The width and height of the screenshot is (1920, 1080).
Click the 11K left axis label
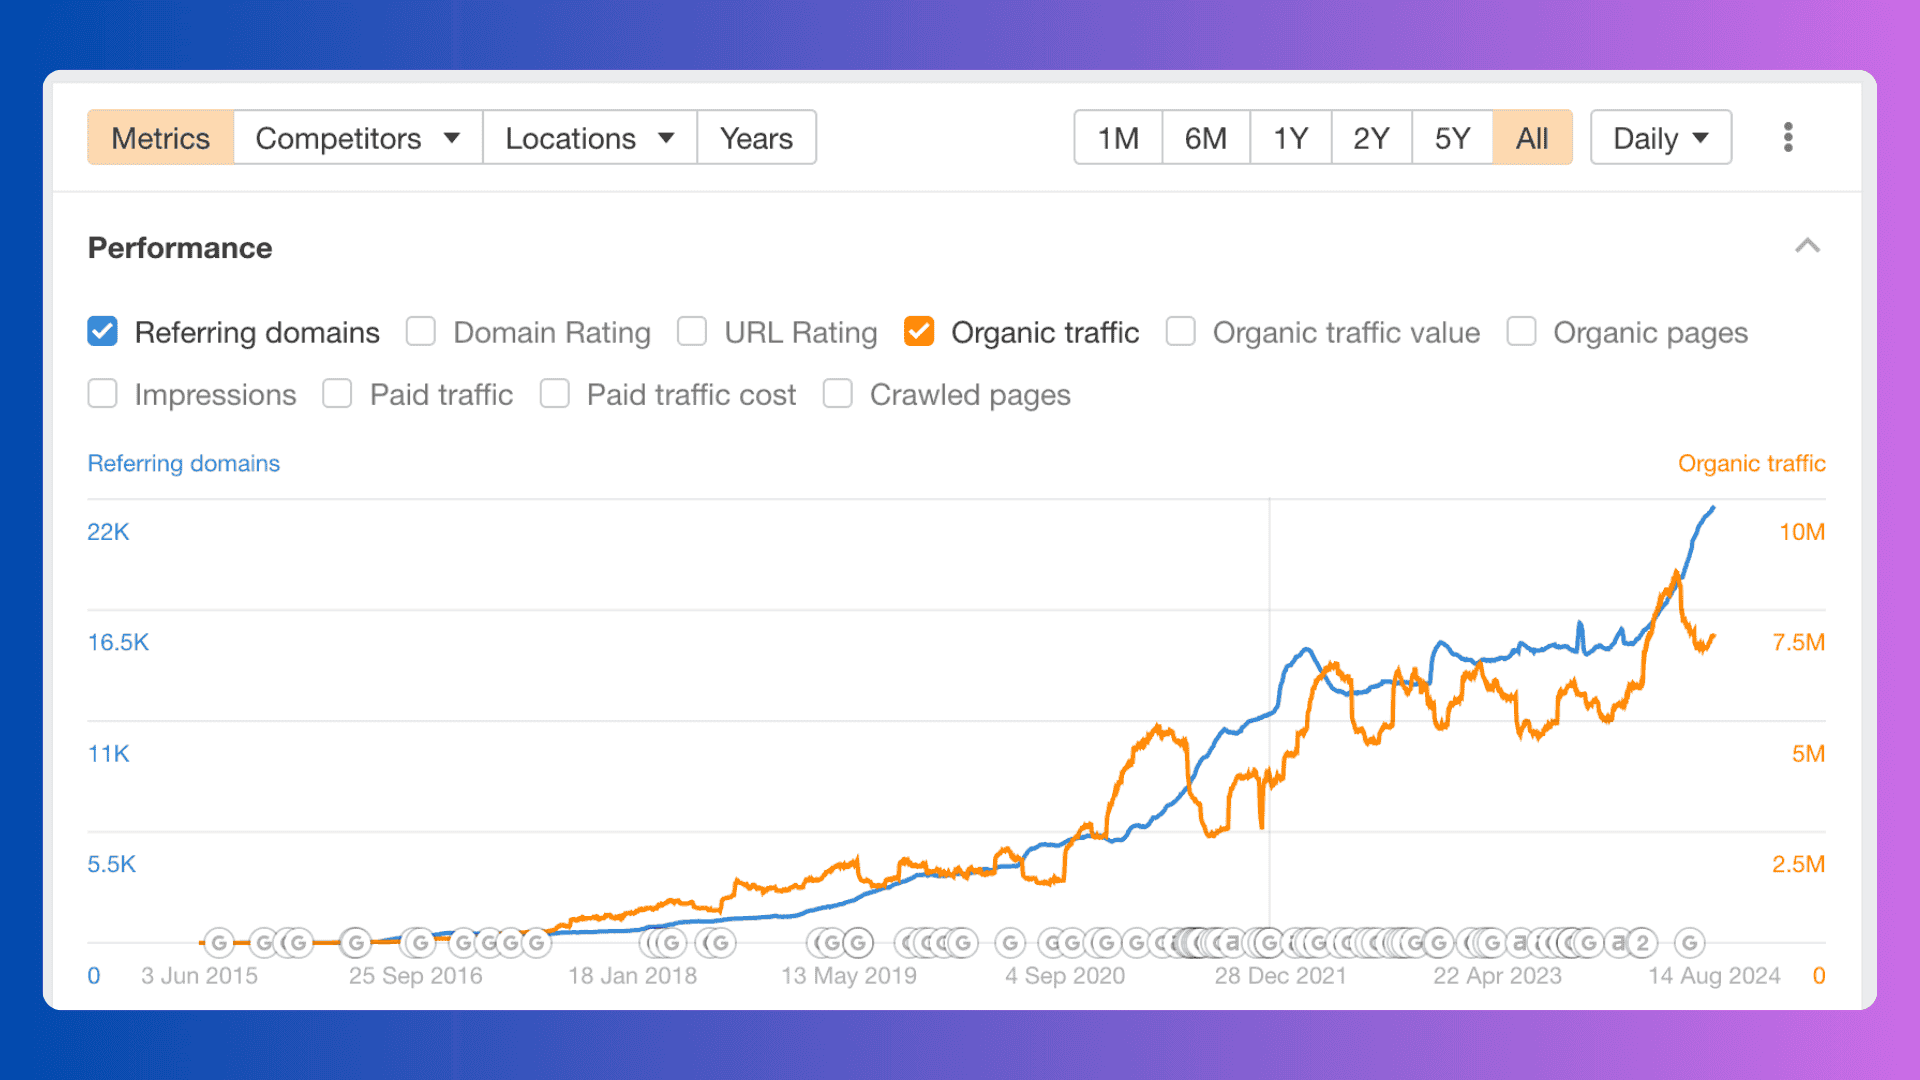click(108, 754)
